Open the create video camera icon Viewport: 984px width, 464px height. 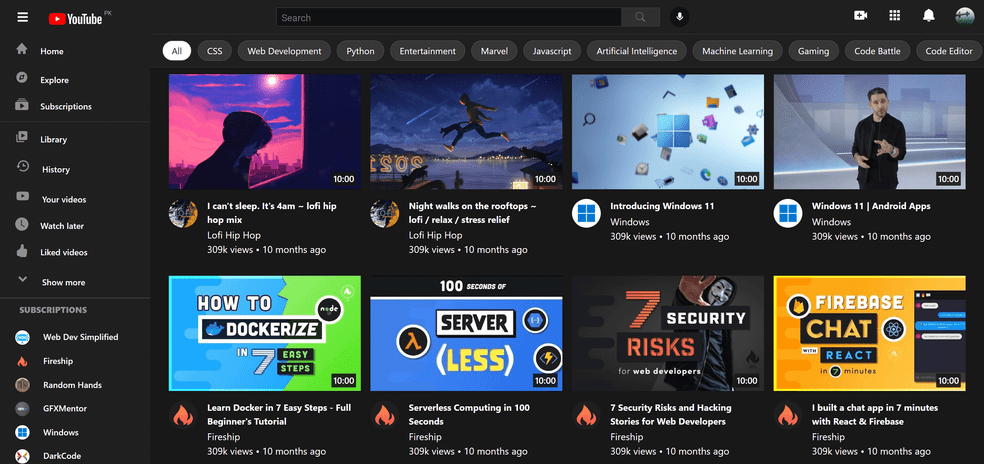[860, 16]
